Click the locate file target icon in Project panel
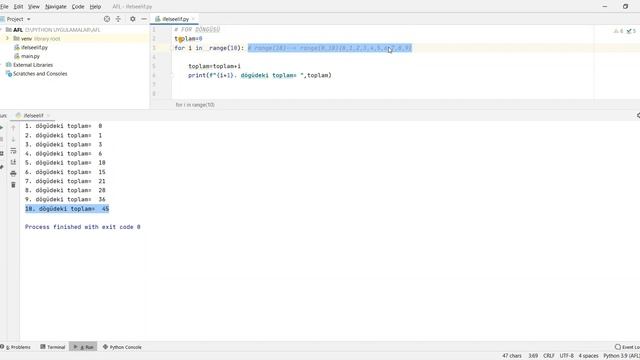The height and width of the screenshot is (360, 640). click(107, 19)
